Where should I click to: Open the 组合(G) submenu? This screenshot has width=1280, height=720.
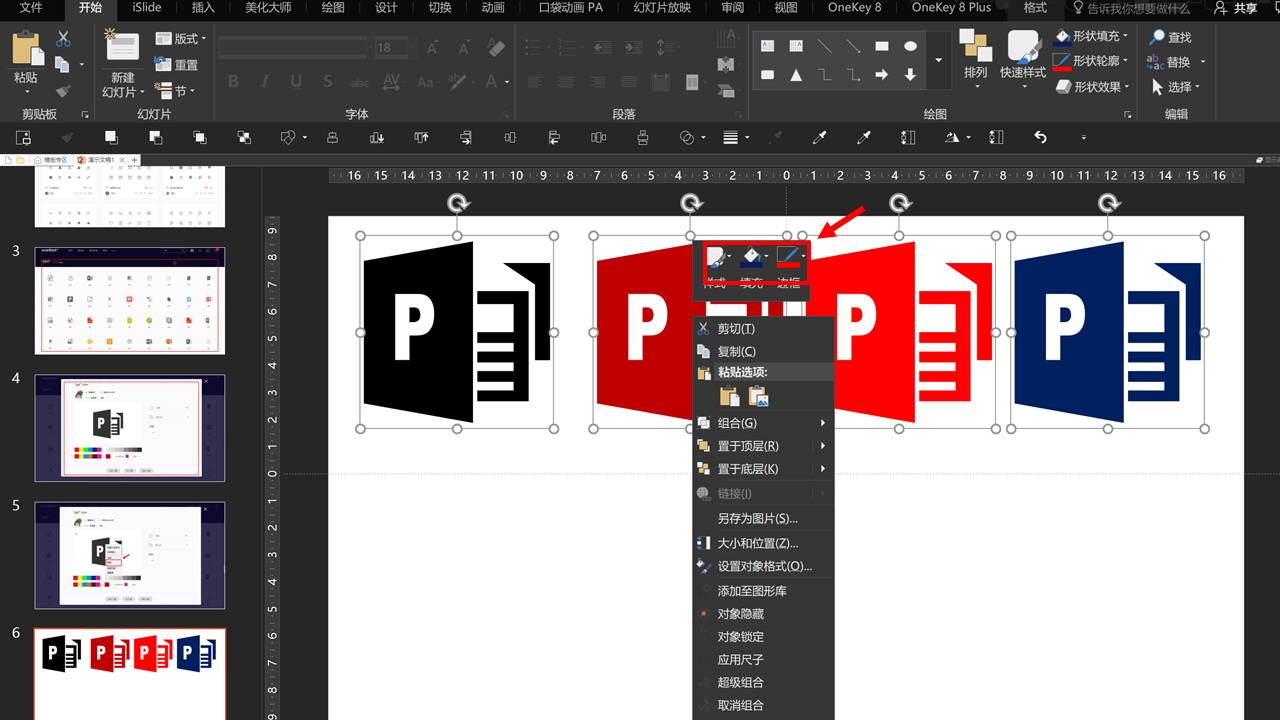[x=763, y=423]
